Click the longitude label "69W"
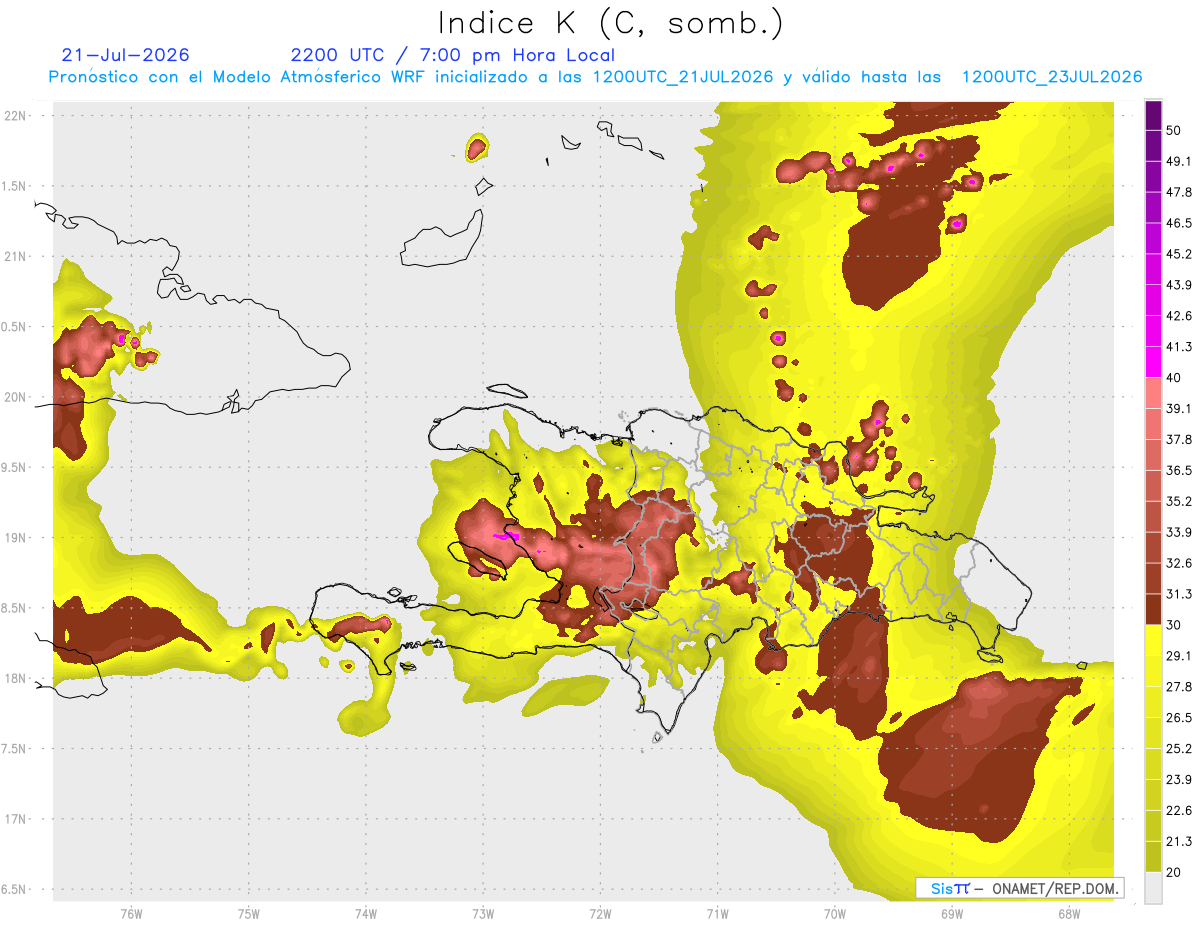This screenshot has width=1200, height=927. 952,914
